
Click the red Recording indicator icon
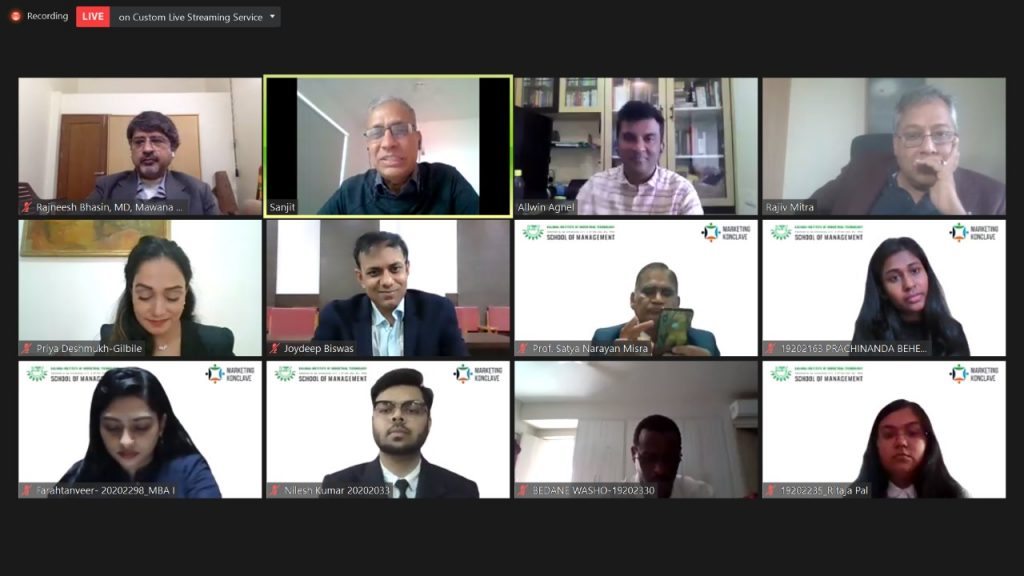[16, 16]
